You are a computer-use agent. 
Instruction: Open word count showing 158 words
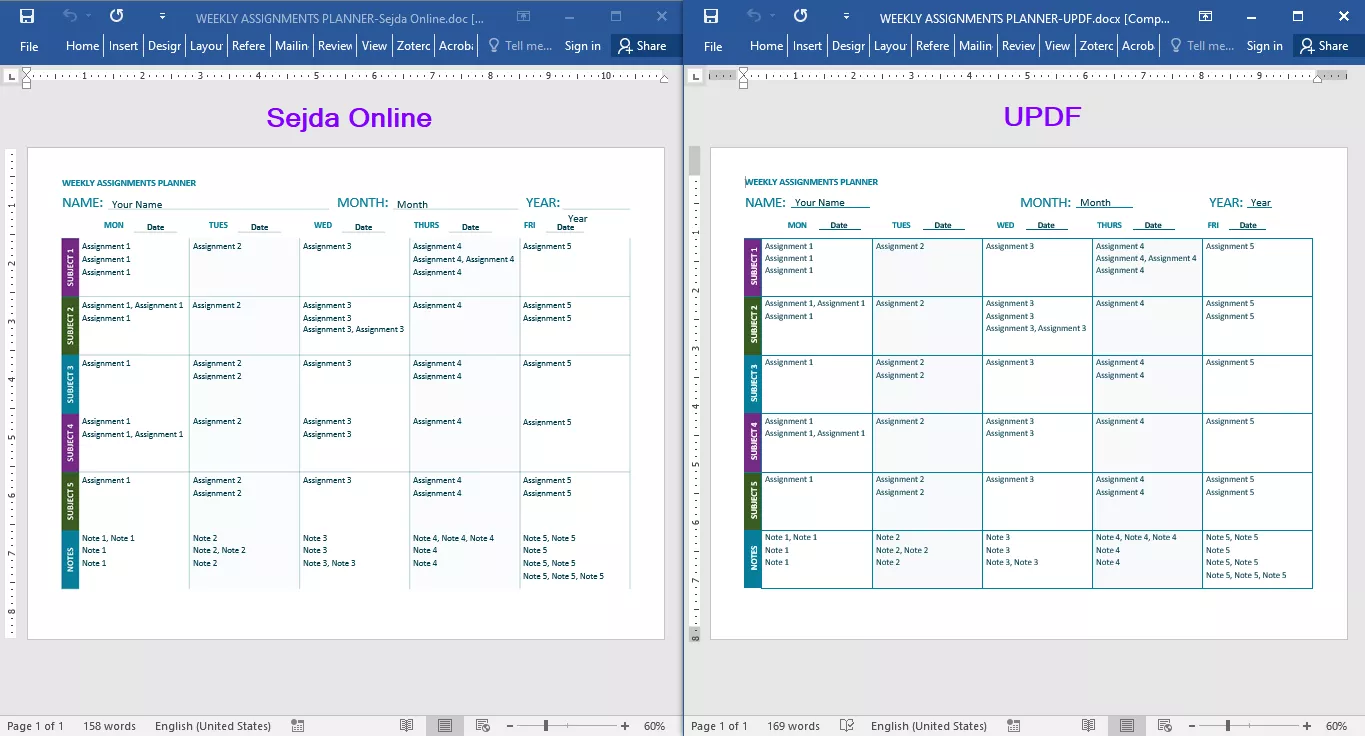[x=109, y=726]
